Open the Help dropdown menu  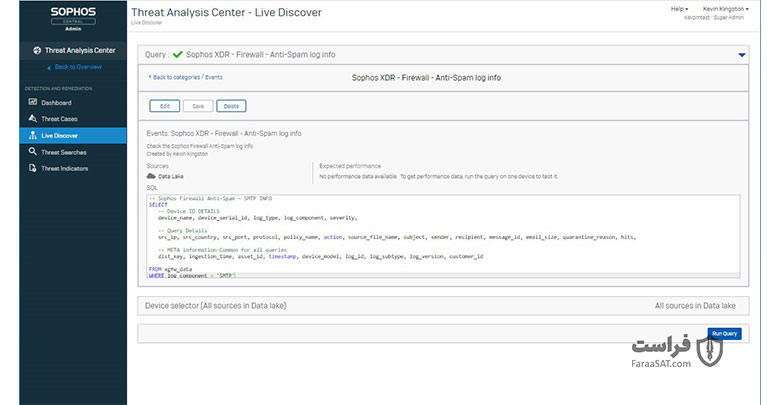click(x=679, y=9)
